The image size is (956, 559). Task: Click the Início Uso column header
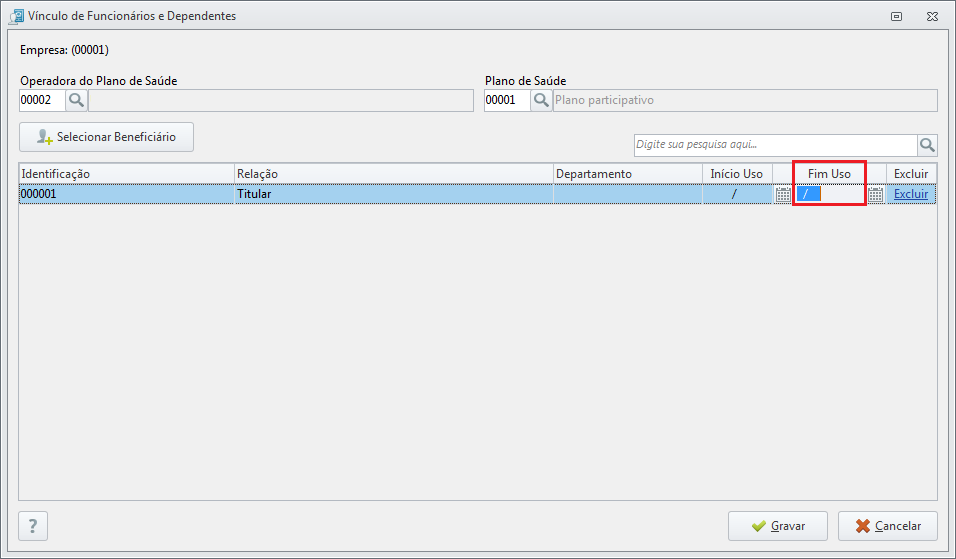click(737, 174)
